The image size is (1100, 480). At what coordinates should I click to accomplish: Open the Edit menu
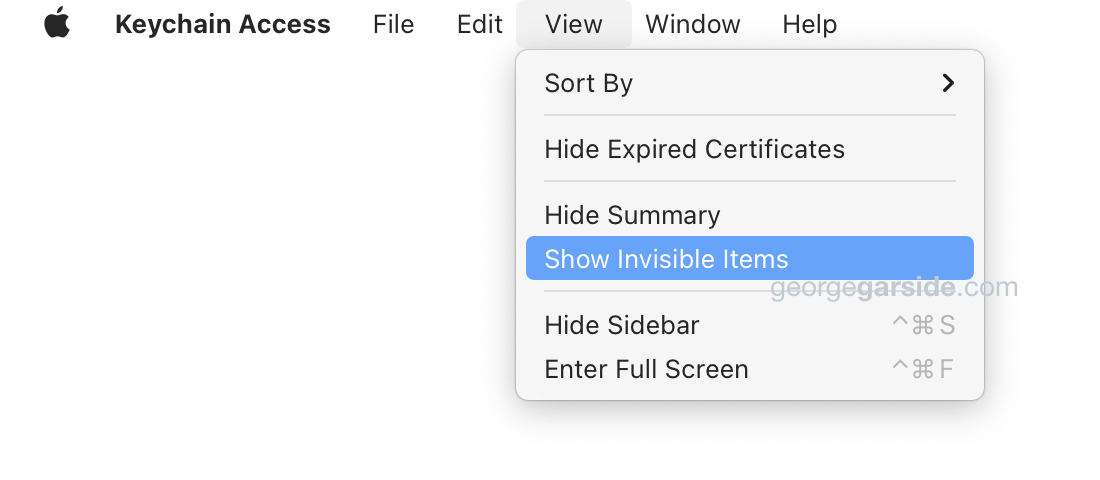[x=480, y=24]
